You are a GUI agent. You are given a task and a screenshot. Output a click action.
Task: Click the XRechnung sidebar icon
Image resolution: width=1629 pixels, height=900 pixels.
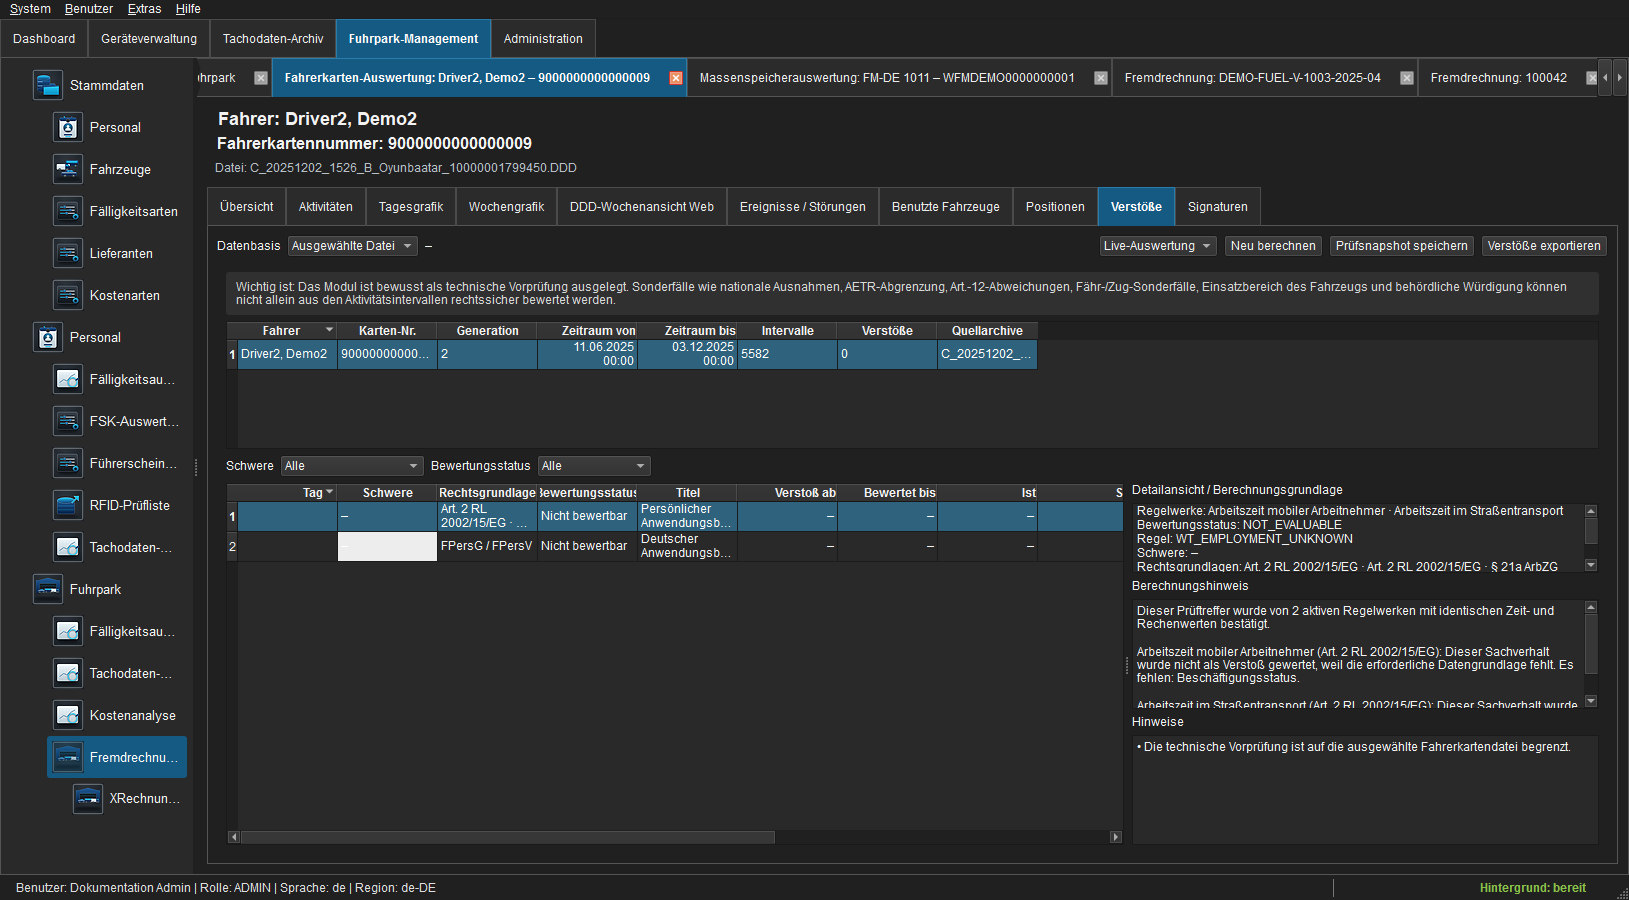(x=88, y=798)
